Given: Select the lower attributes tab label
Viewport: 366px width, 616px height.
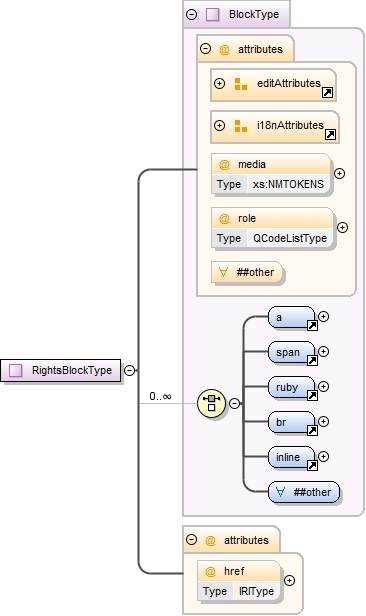Looking at the screenshot, I should 246,540.
